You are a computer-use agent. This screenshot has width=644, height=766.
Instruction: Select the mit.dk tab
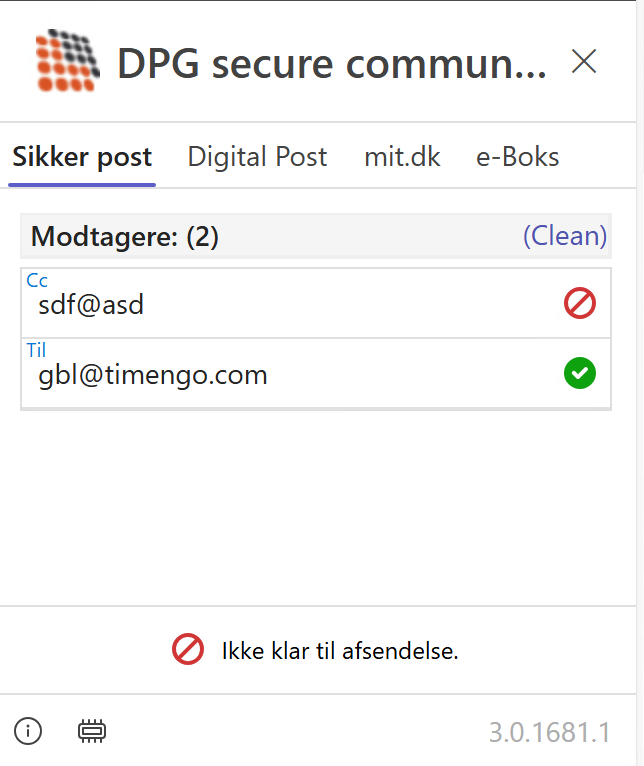click(402, 157)
